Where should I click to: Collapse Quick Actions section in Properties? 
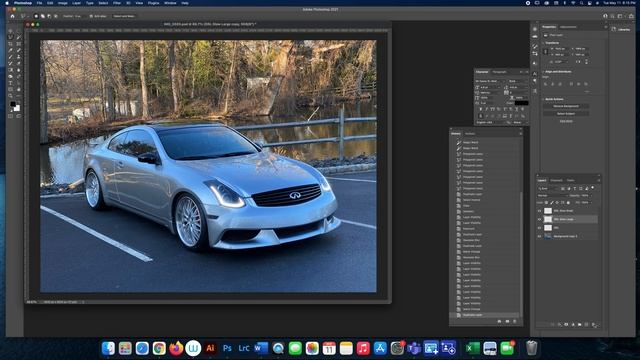point(542,99)
